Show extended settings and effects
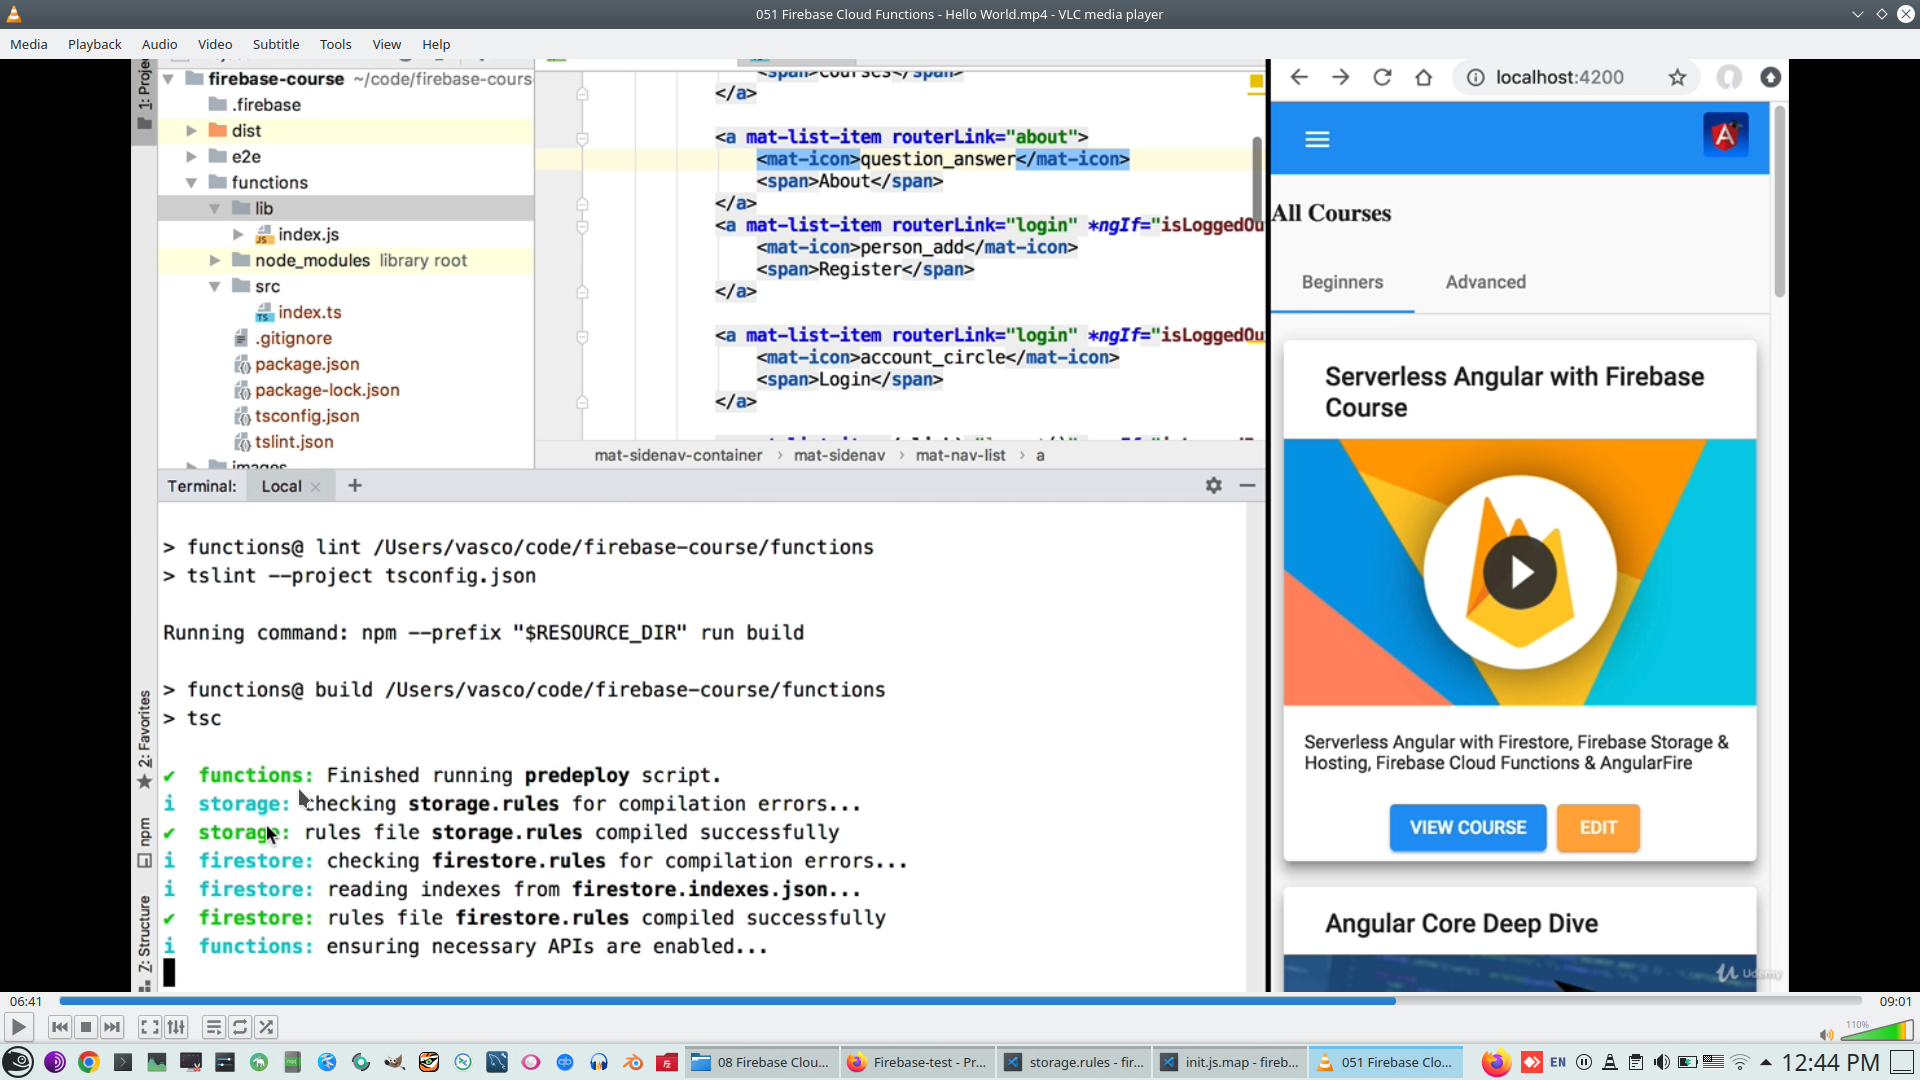 pos(176,1027)
